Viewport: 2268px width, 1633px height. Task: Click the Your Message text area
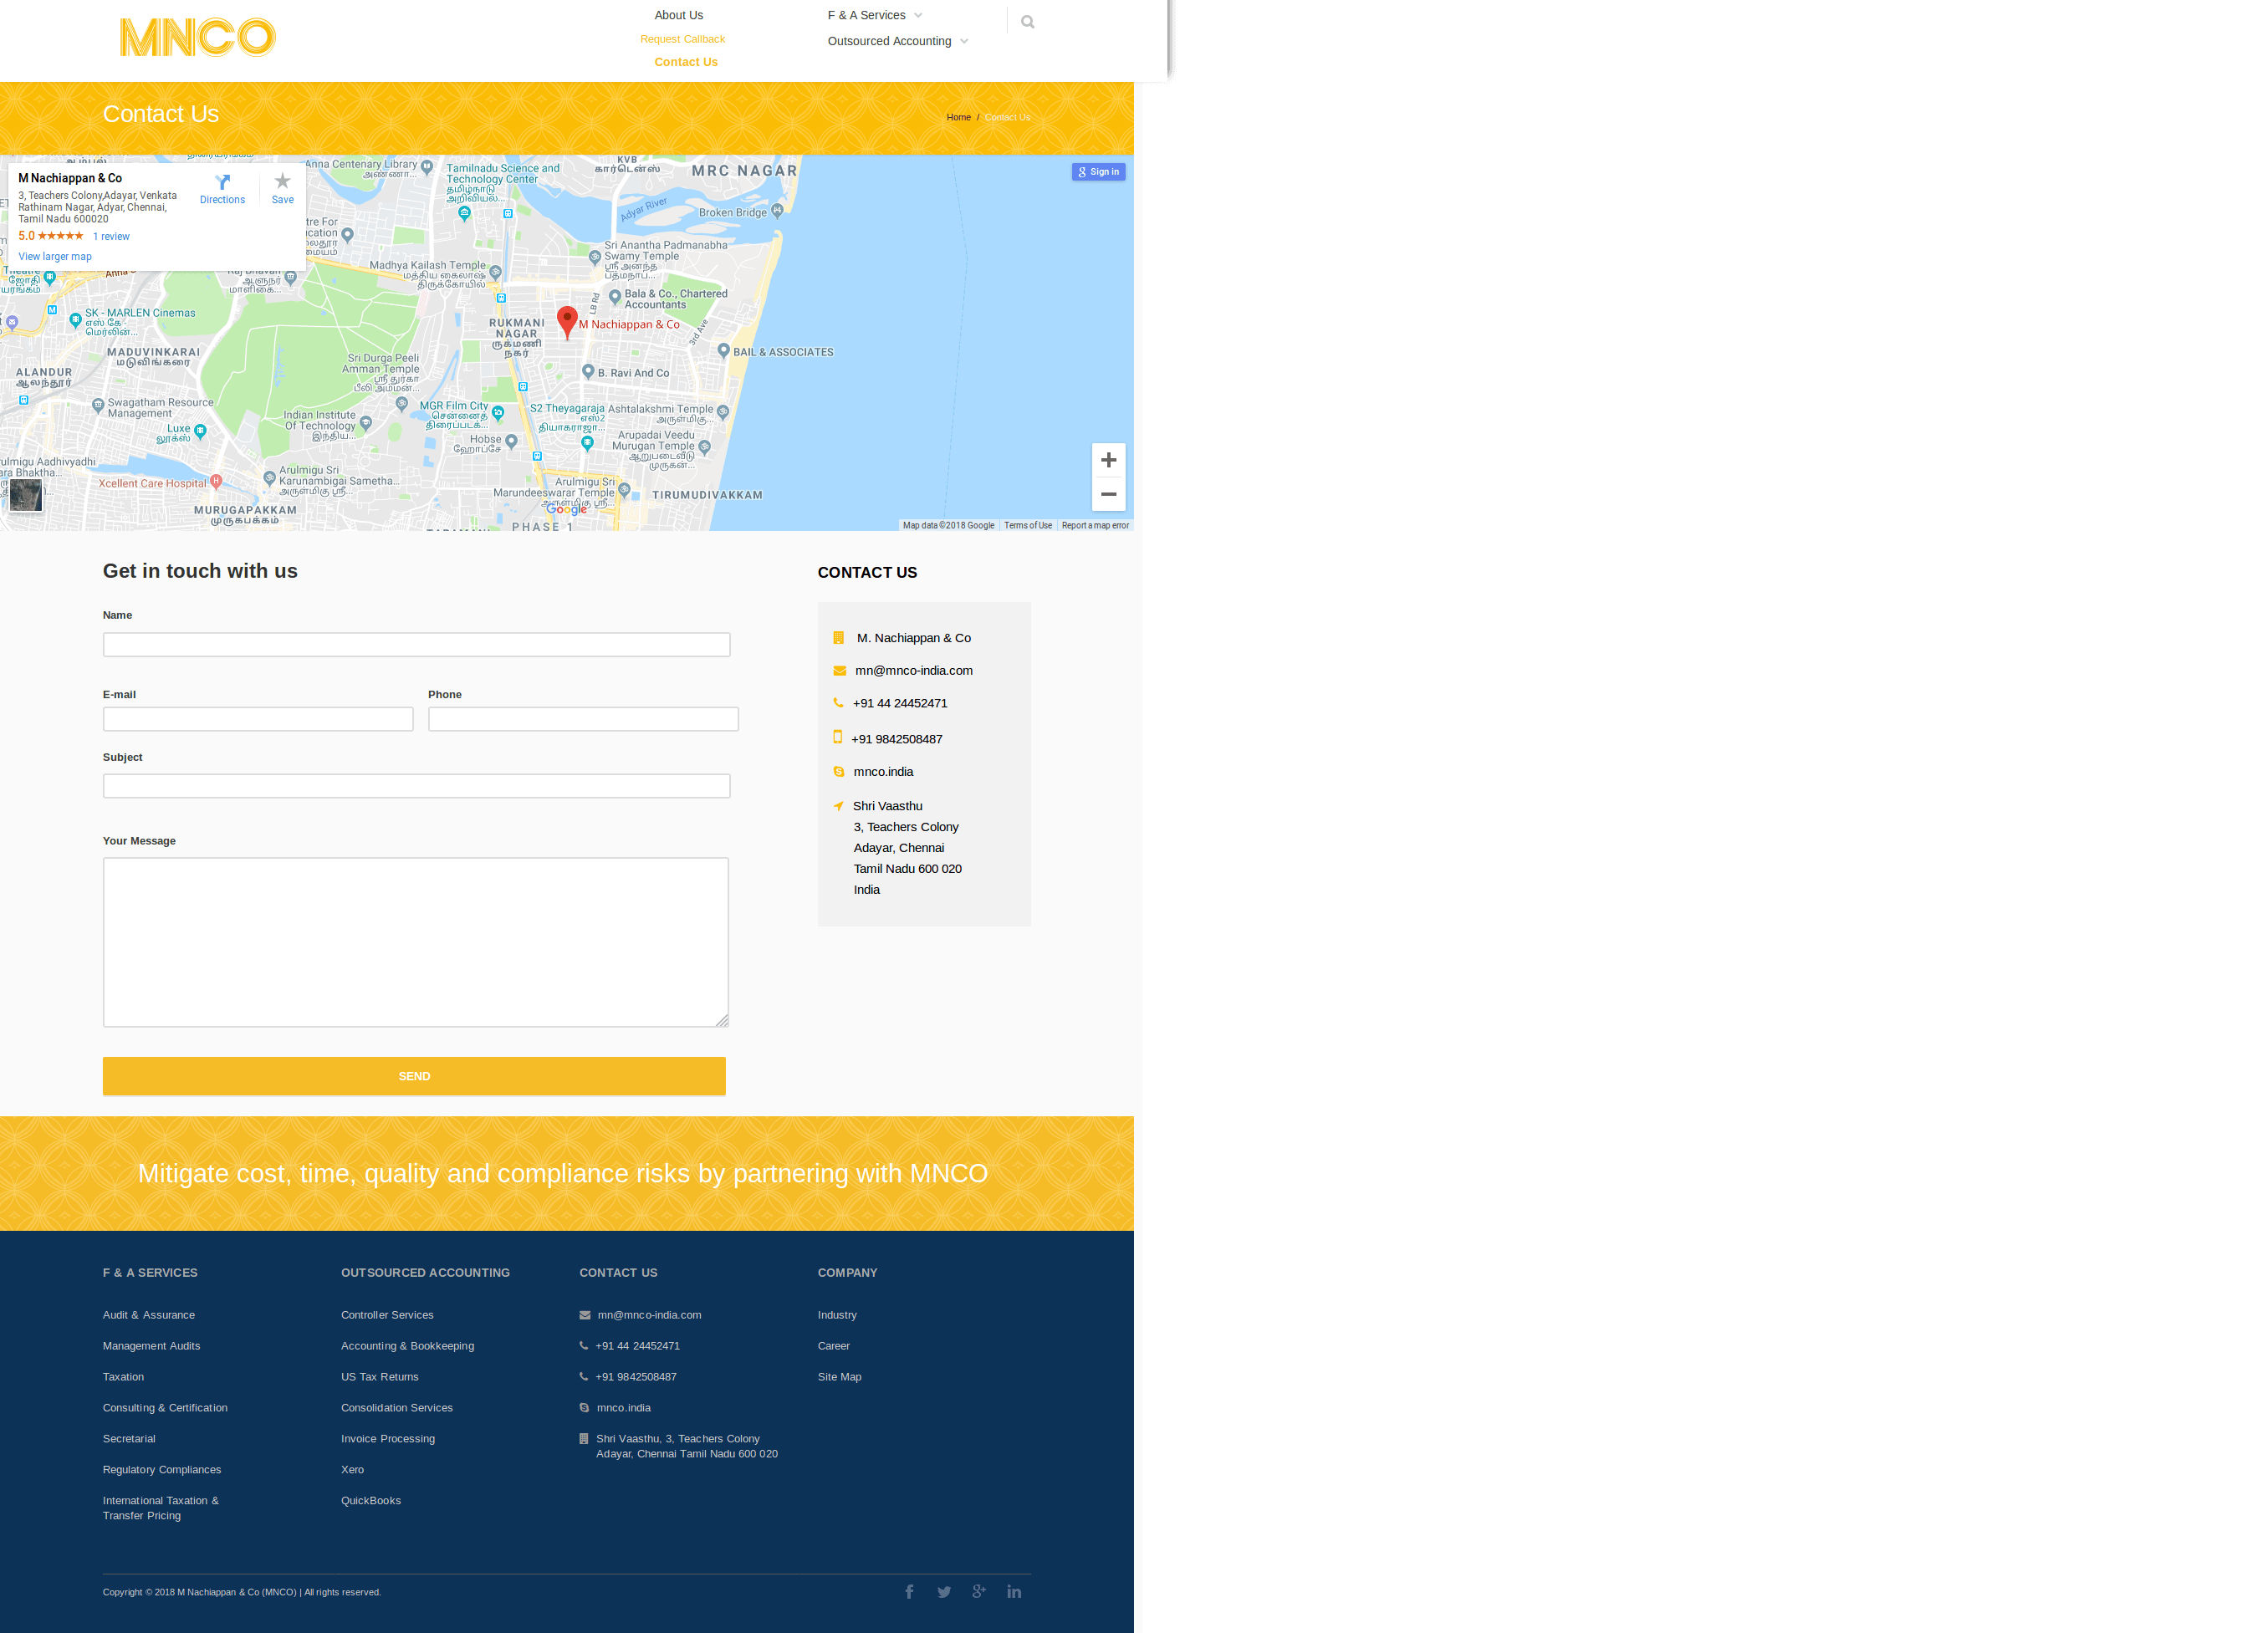coord(416,942)
